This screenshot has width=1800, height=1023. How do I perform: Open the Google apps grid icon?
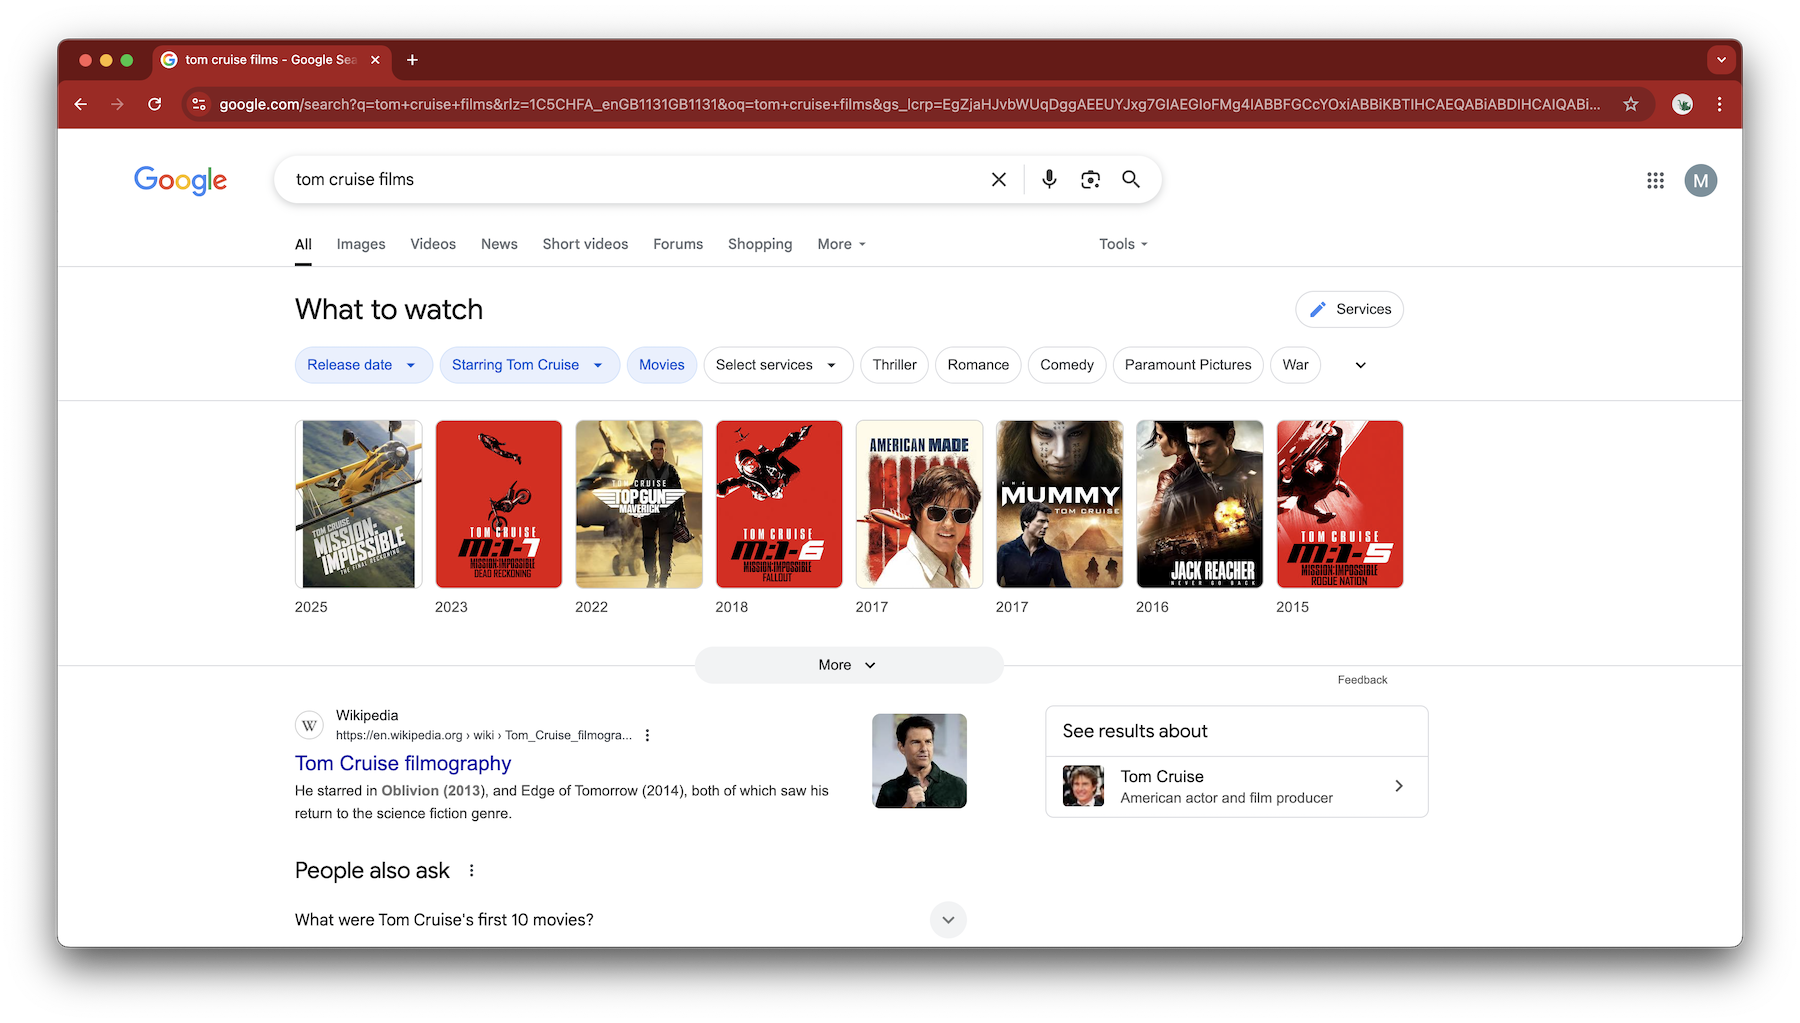(1656, 180)
